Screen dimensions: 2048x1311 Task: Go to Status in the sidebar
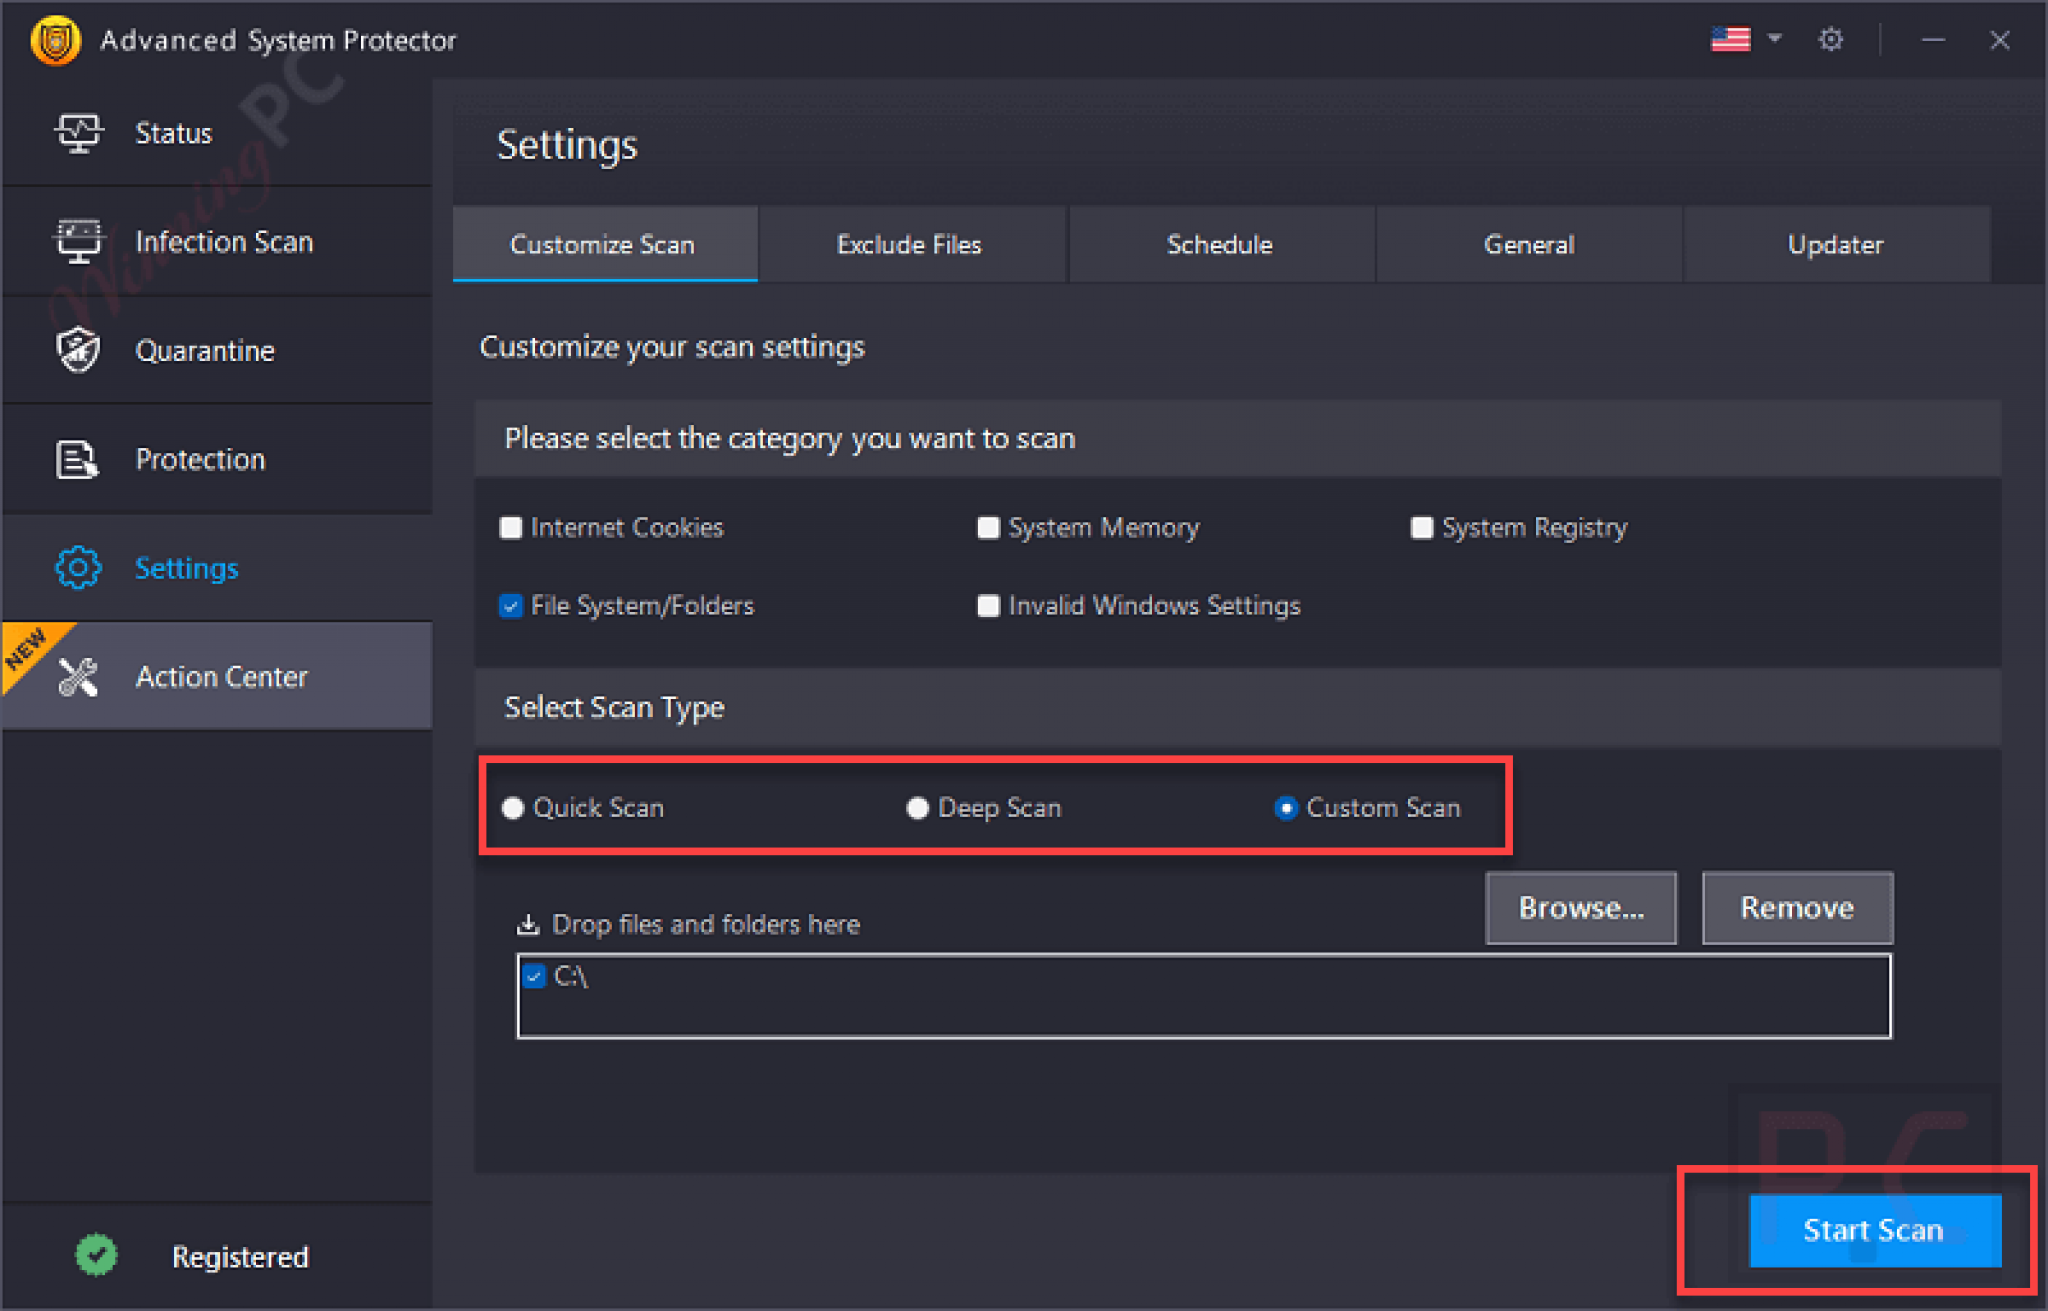(x=217, y=133)
